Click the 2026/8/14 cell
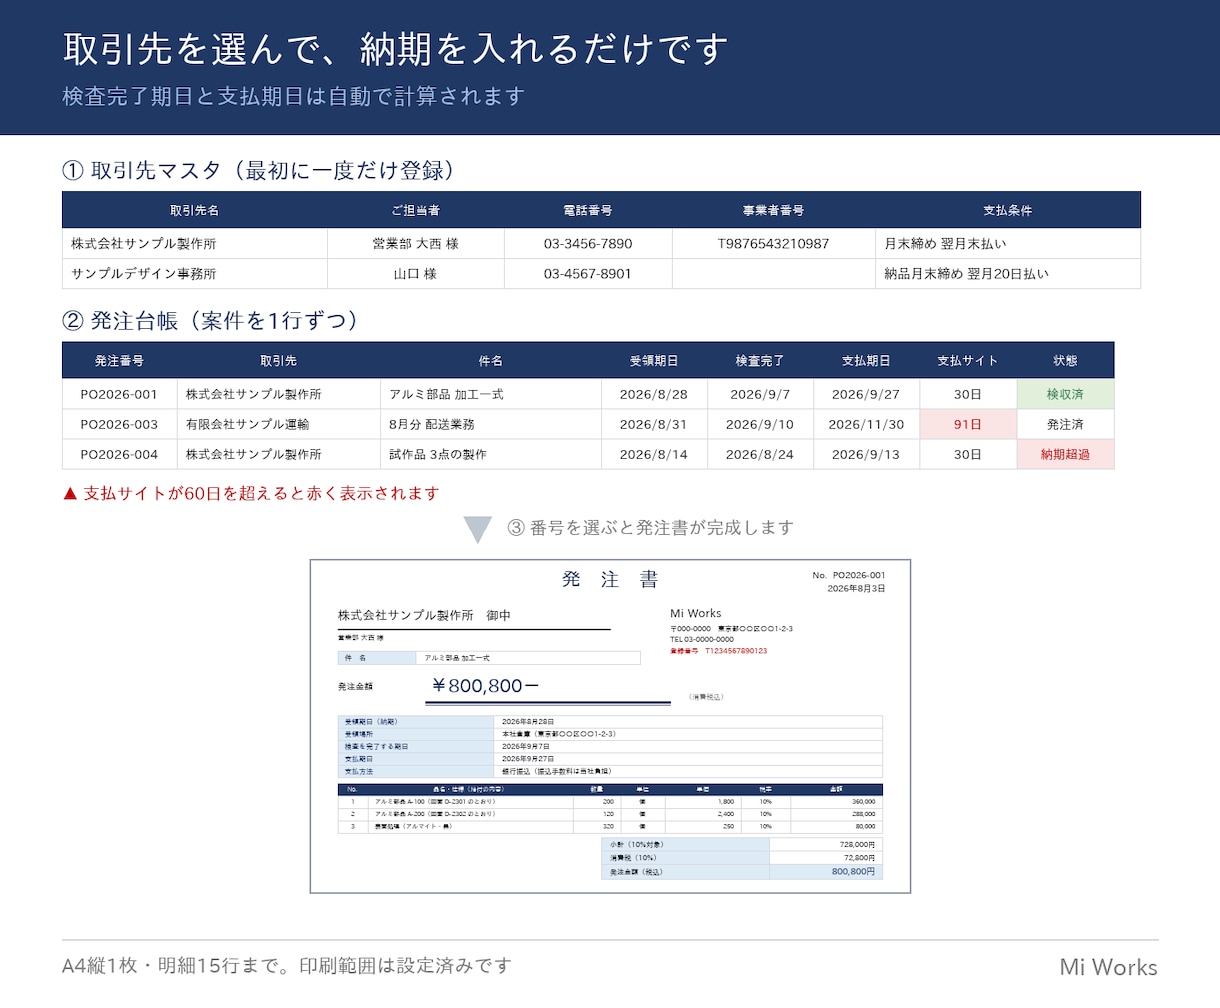This screenshot has height=1008, width=1220. tap(654, 454)
